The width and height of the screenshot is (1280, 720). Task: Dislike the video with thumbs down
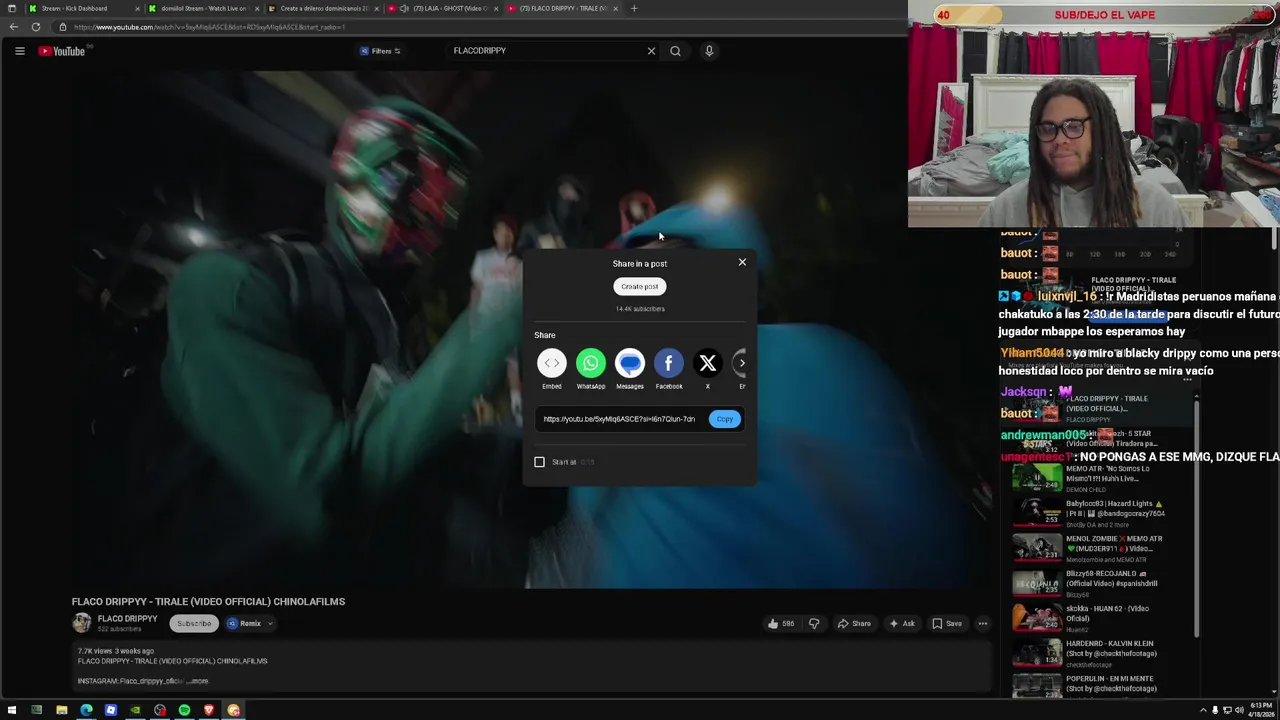814,624
